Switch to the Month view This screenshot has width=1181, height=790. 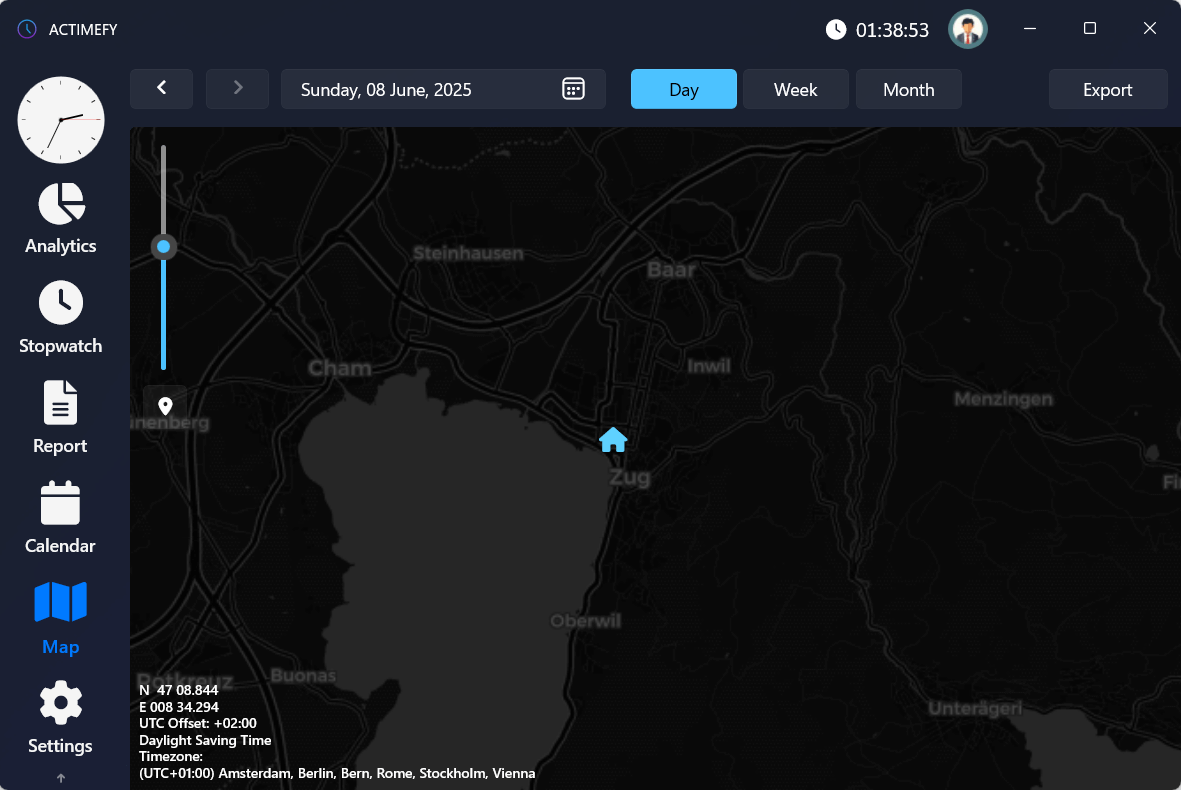pyautogui.click(x=908, y=89)
